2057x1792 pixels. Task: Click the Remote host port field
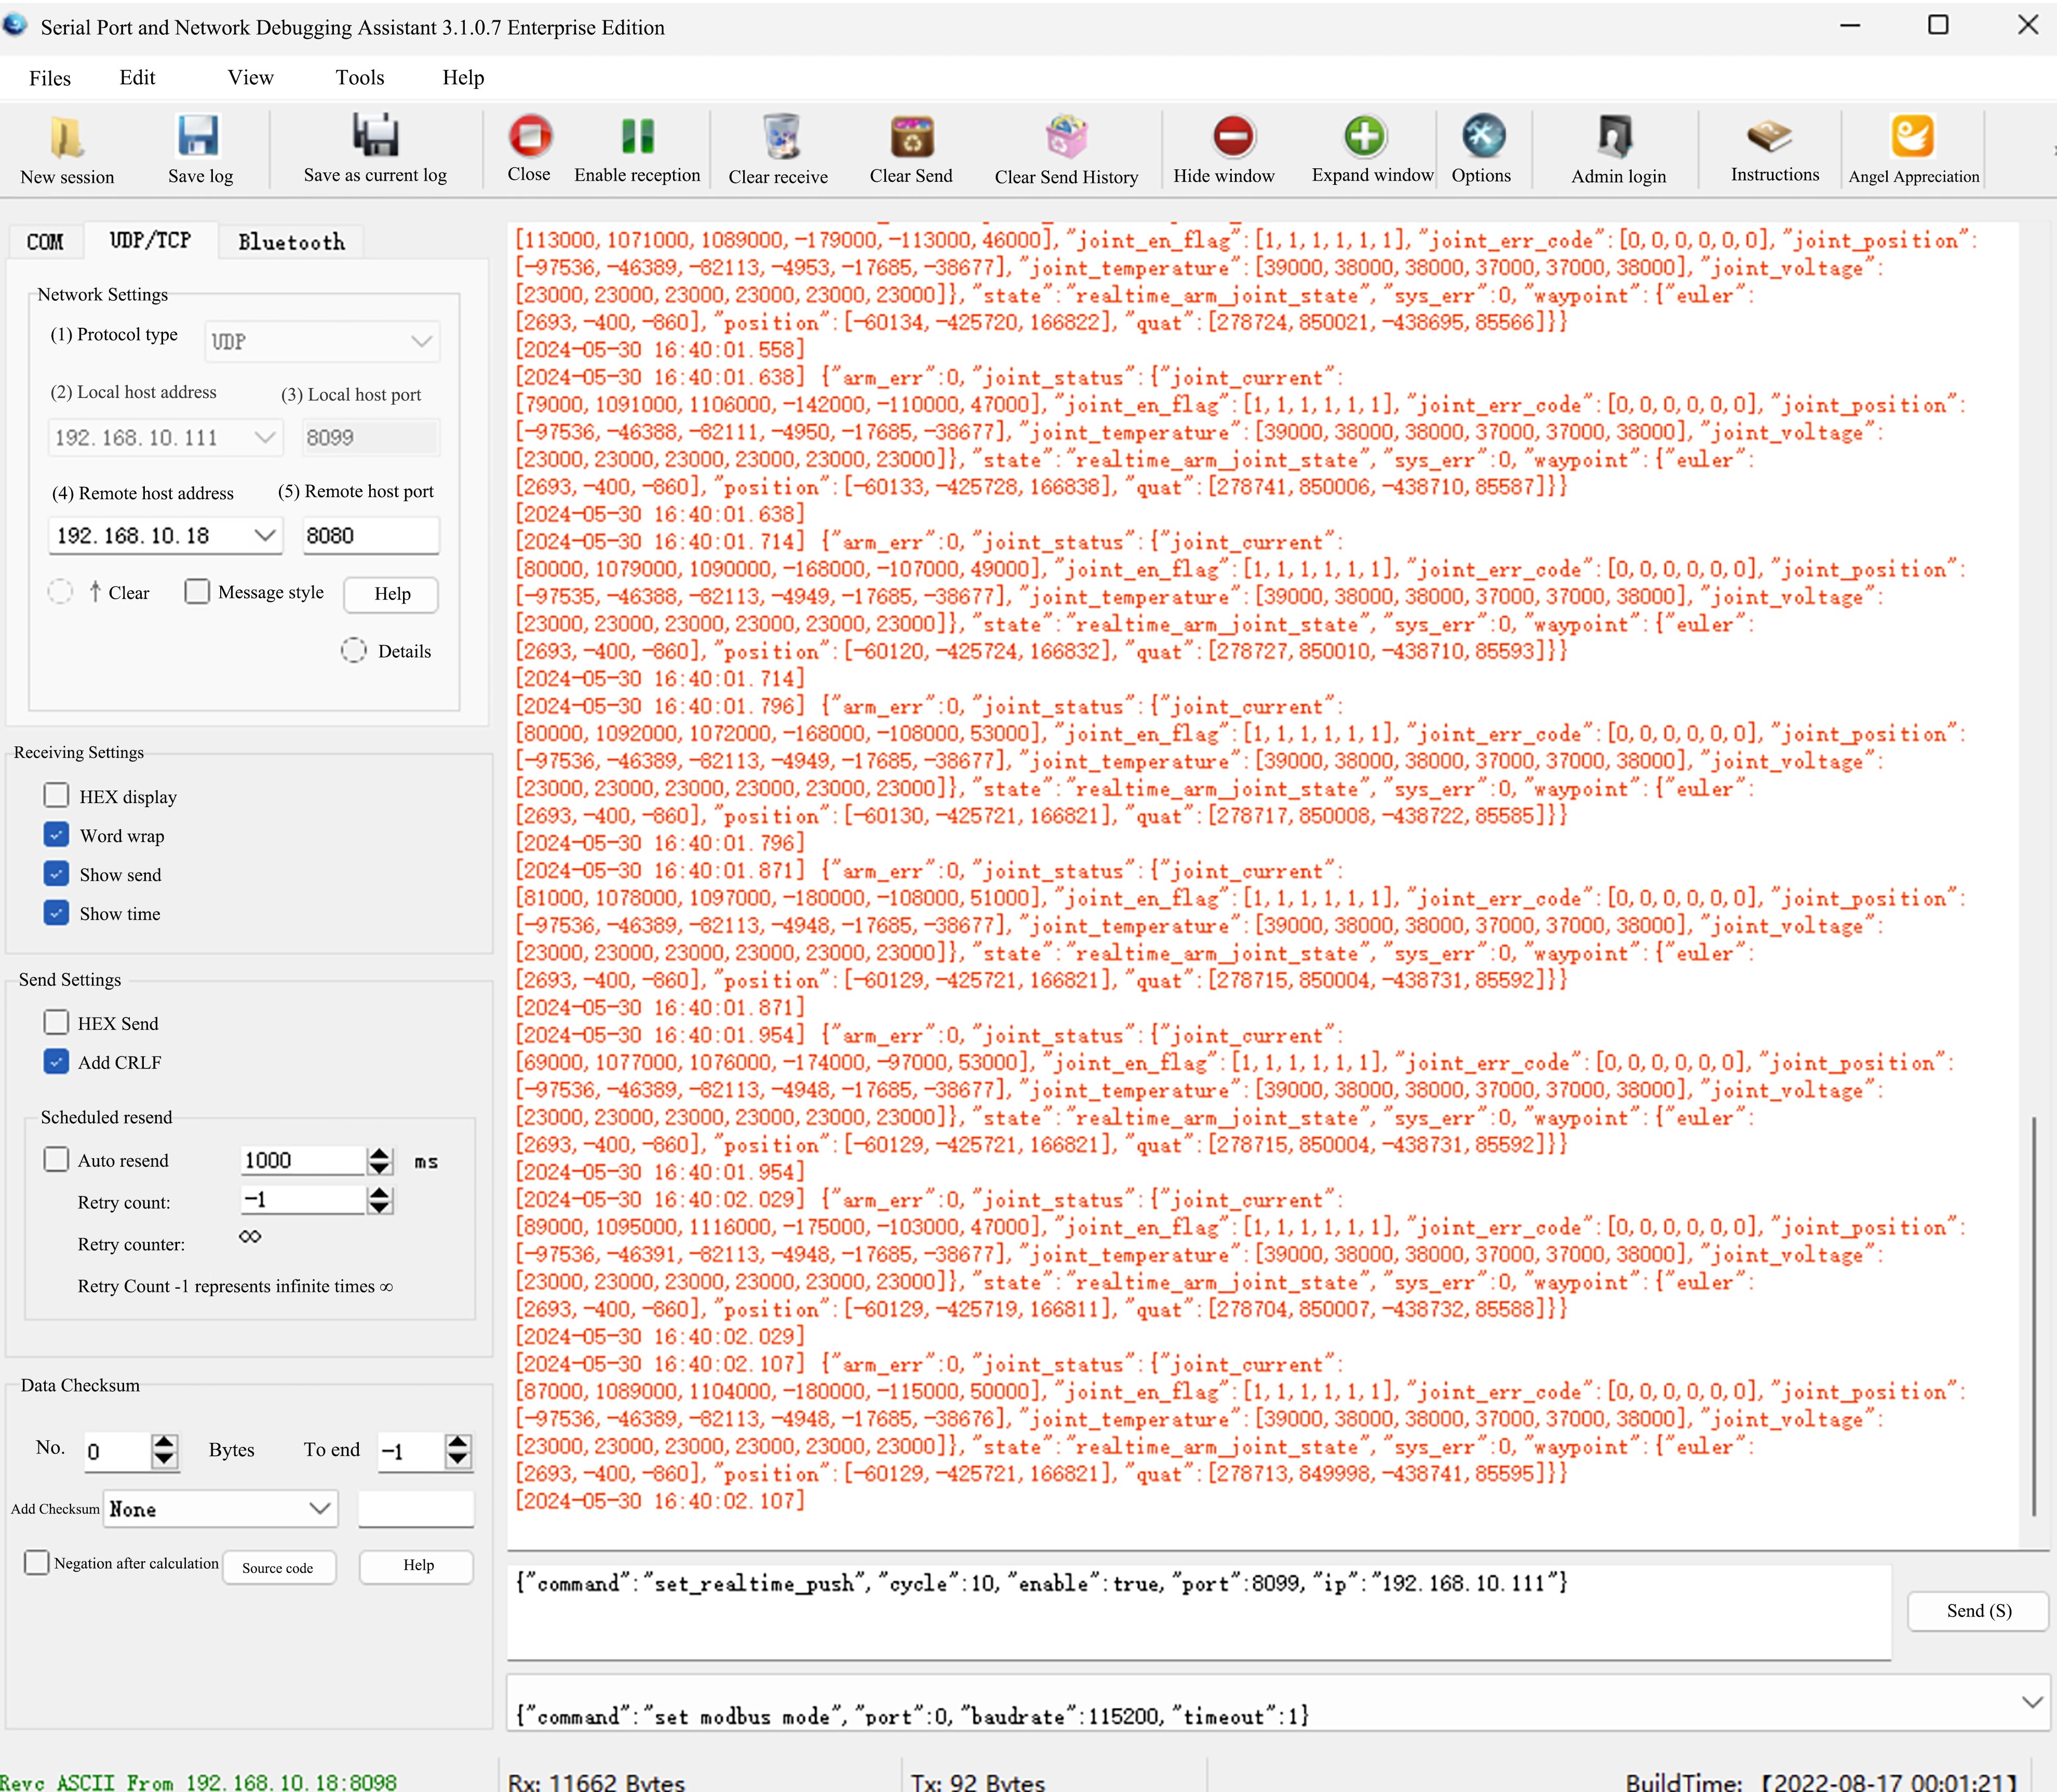(370, 536)
